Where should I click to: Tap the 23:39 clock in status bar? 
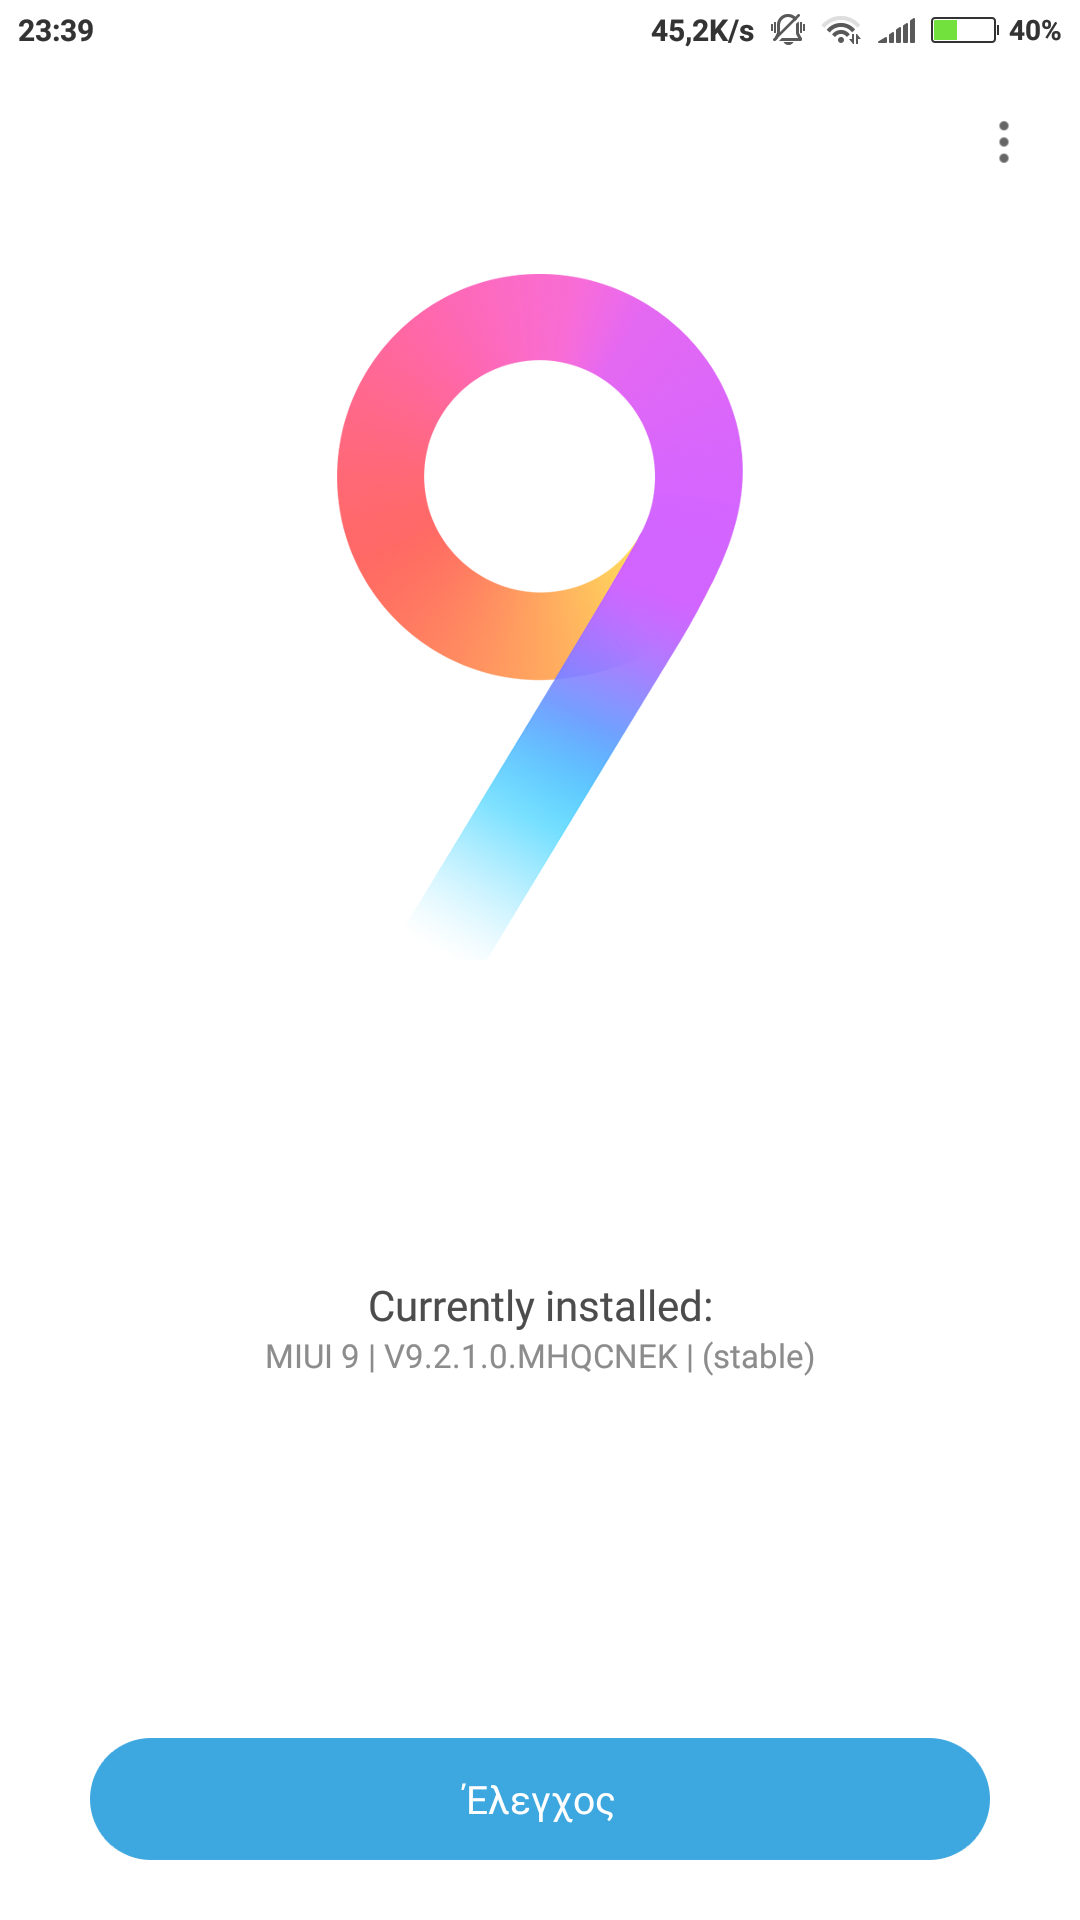56,31
